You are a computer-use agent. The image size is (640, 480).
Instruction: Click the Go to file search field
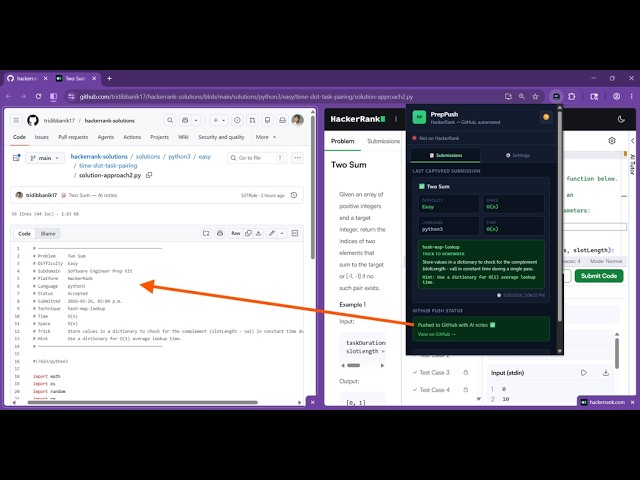pyautogui.click(x=257, y=158)
